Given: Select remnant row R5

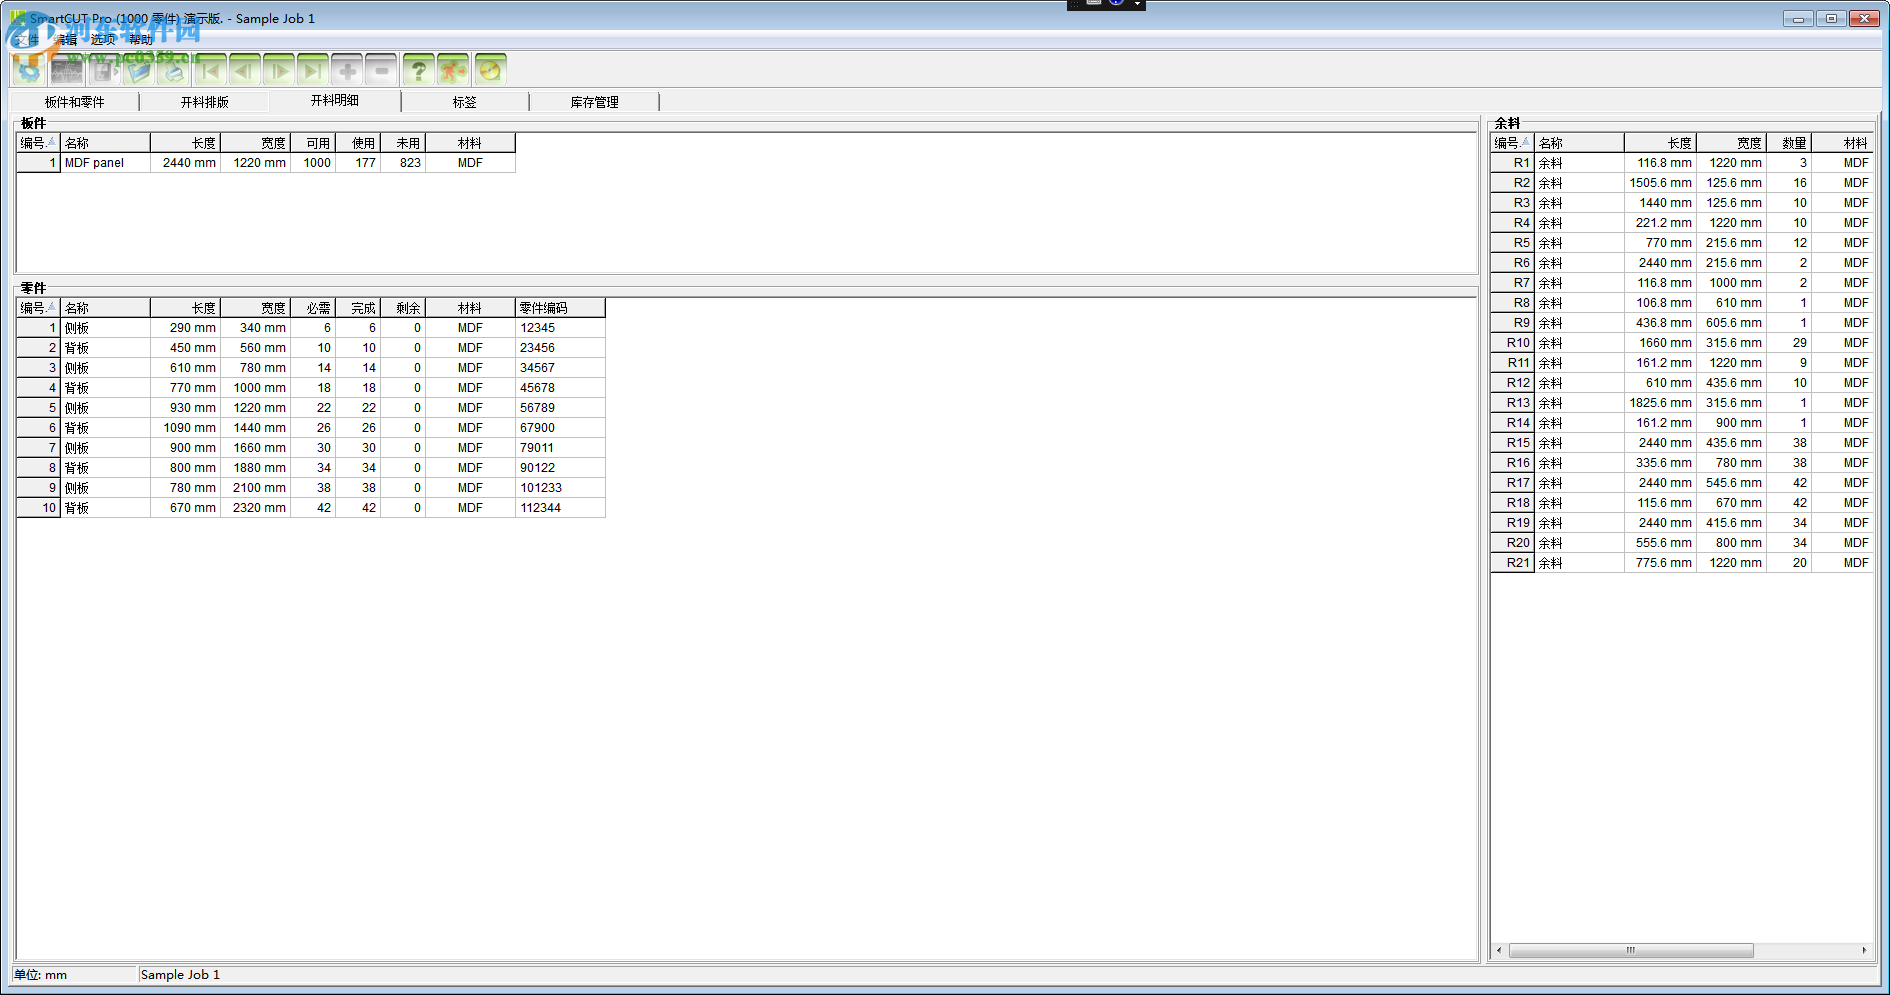Looking at the screenshot, I should pyautogui.click(x=1682, y=243).
